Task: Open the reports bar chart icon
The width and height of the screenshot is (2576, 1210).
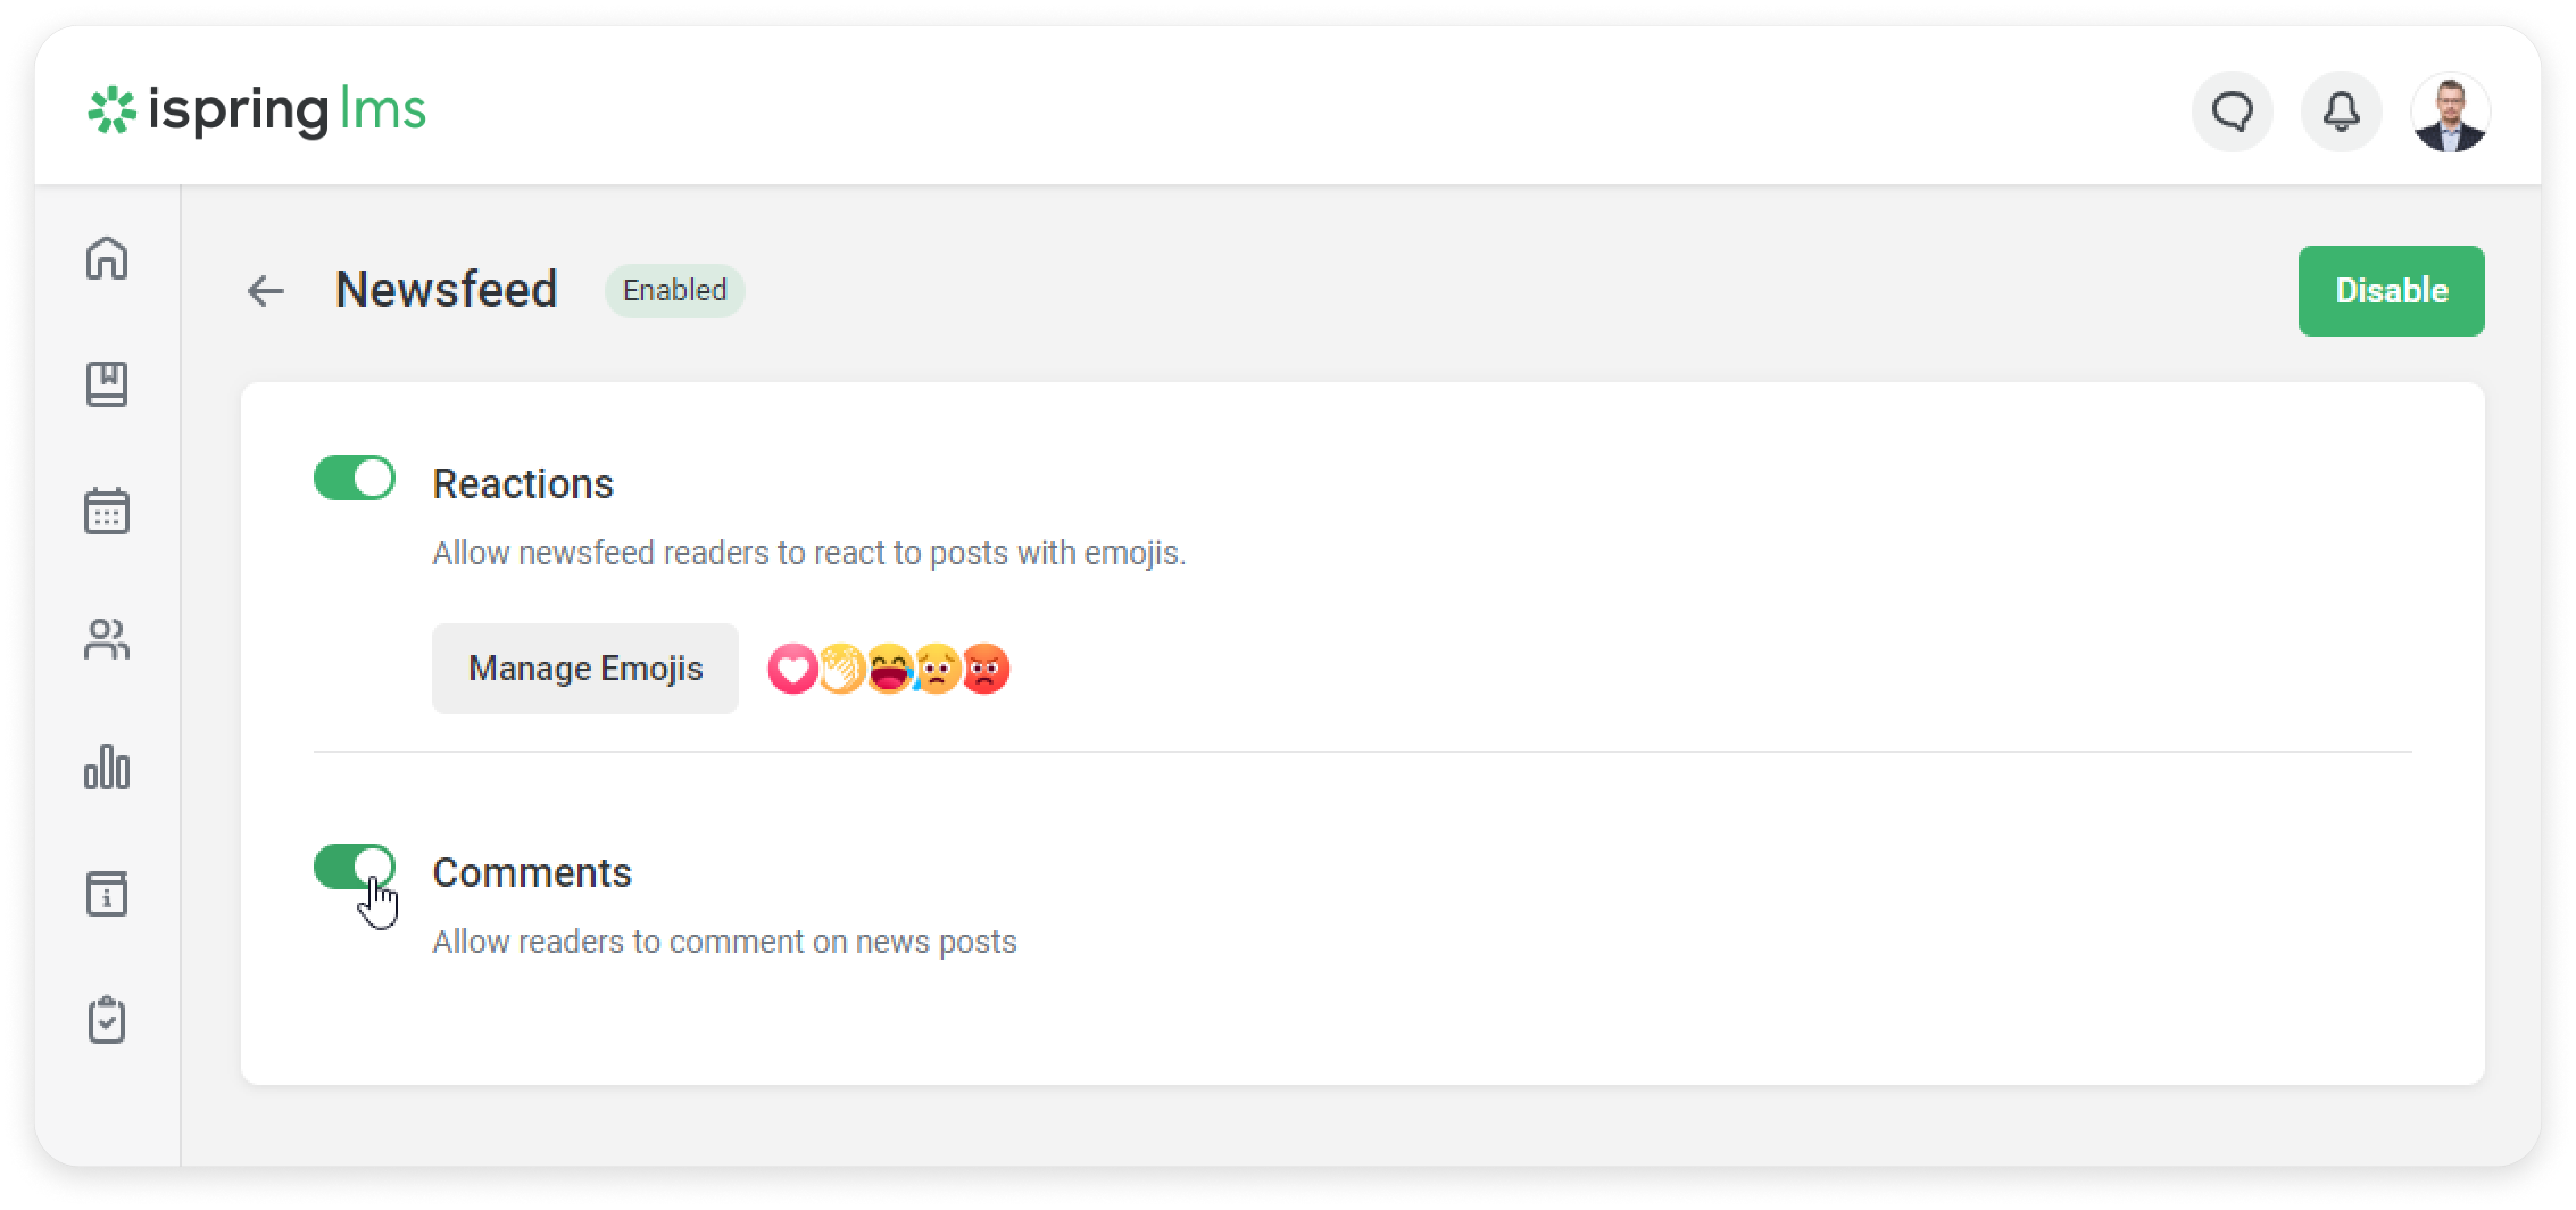Action: 106,767
